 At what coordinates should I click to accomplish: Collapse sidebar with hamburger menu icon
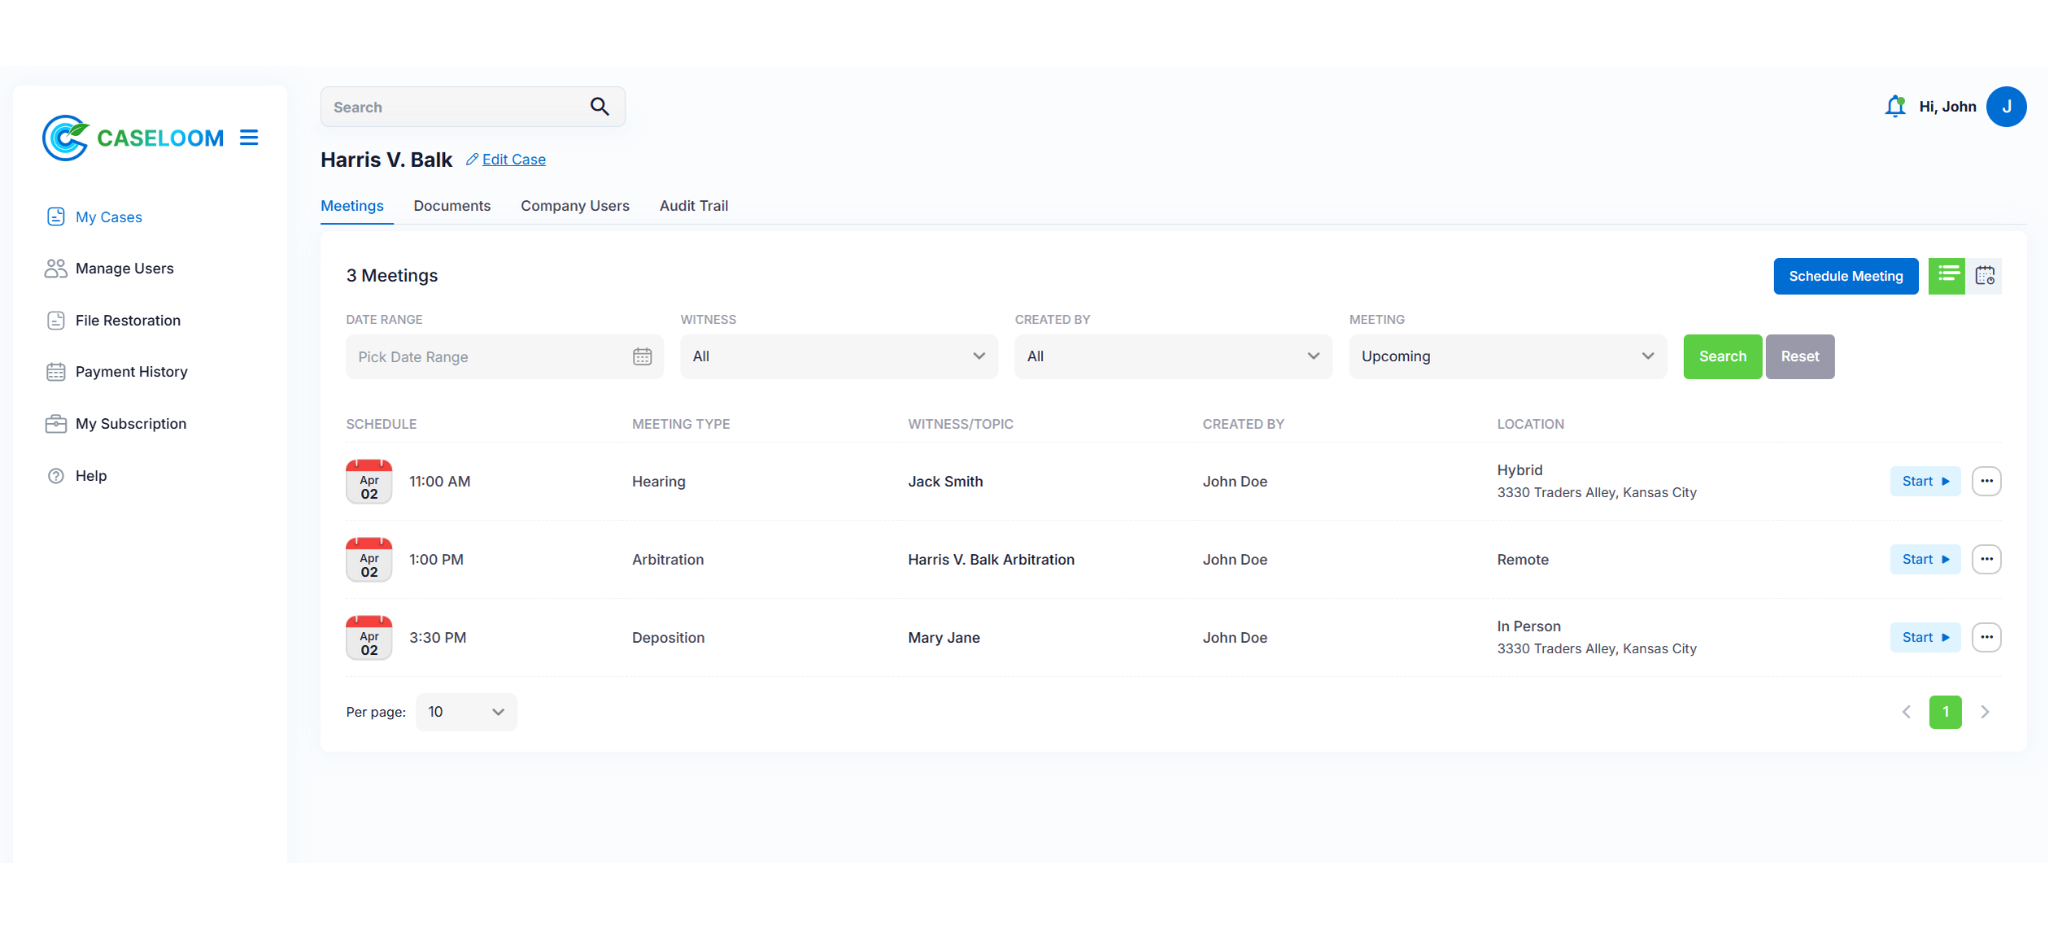249,138
